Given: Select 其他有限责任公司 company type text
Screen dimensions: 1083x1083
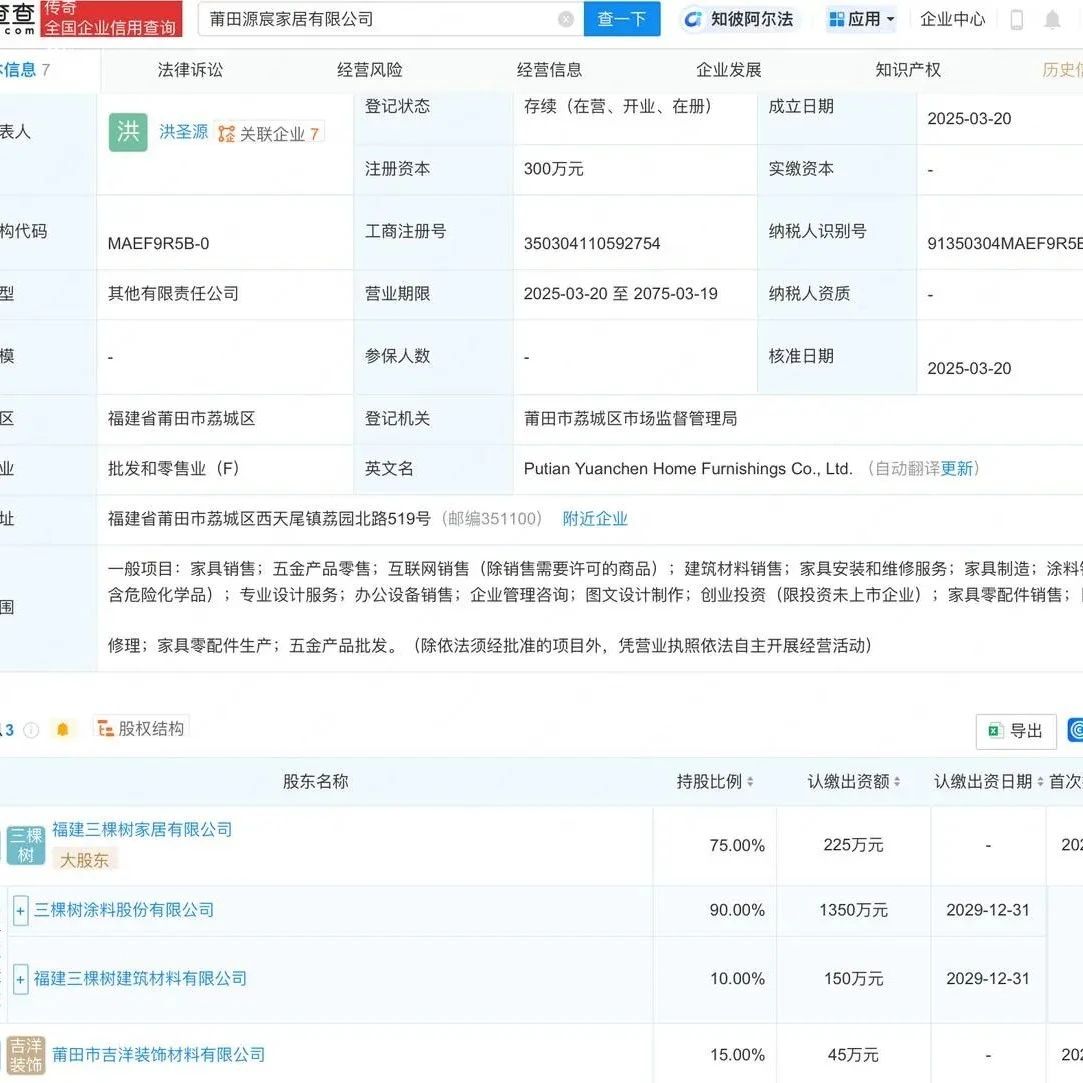Looking at the screenshot, I should (x=173, y=294).
